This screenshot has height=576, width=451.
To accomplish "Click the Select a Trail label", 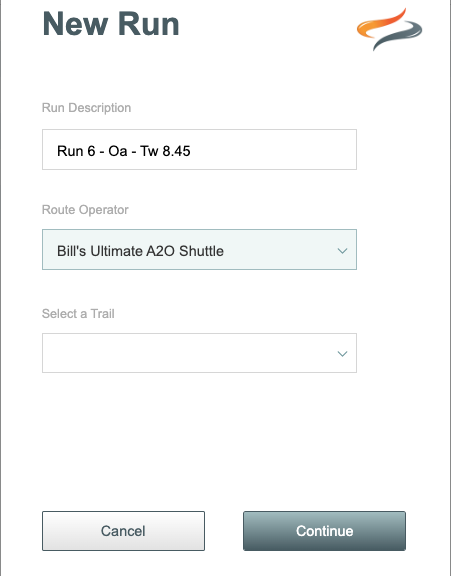I will click(78, 314).
